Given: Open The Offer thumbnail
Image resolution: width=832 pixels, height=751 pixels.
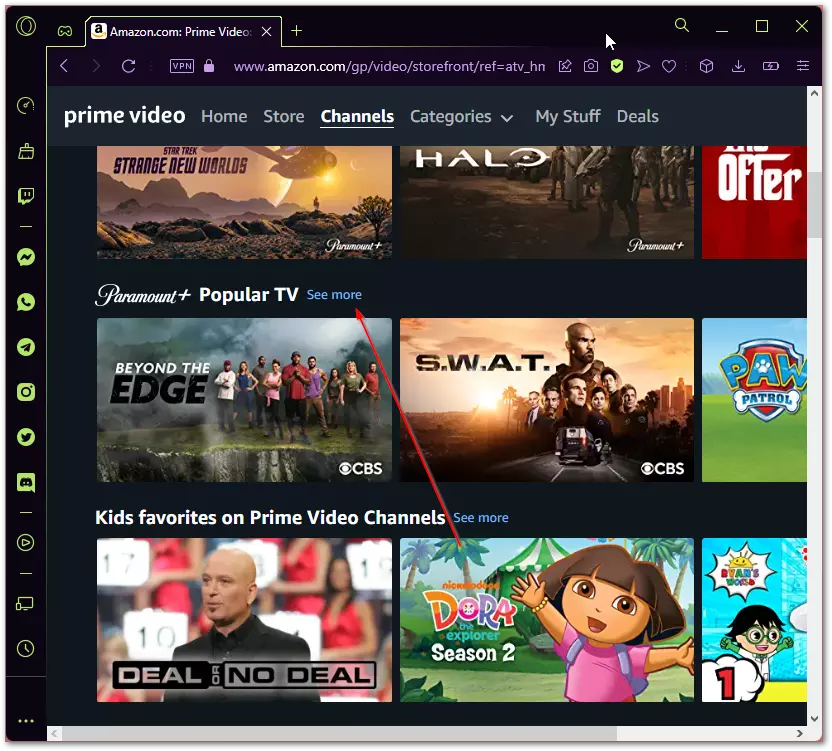Looking at the screenshot, I should (x=754, y=202).
